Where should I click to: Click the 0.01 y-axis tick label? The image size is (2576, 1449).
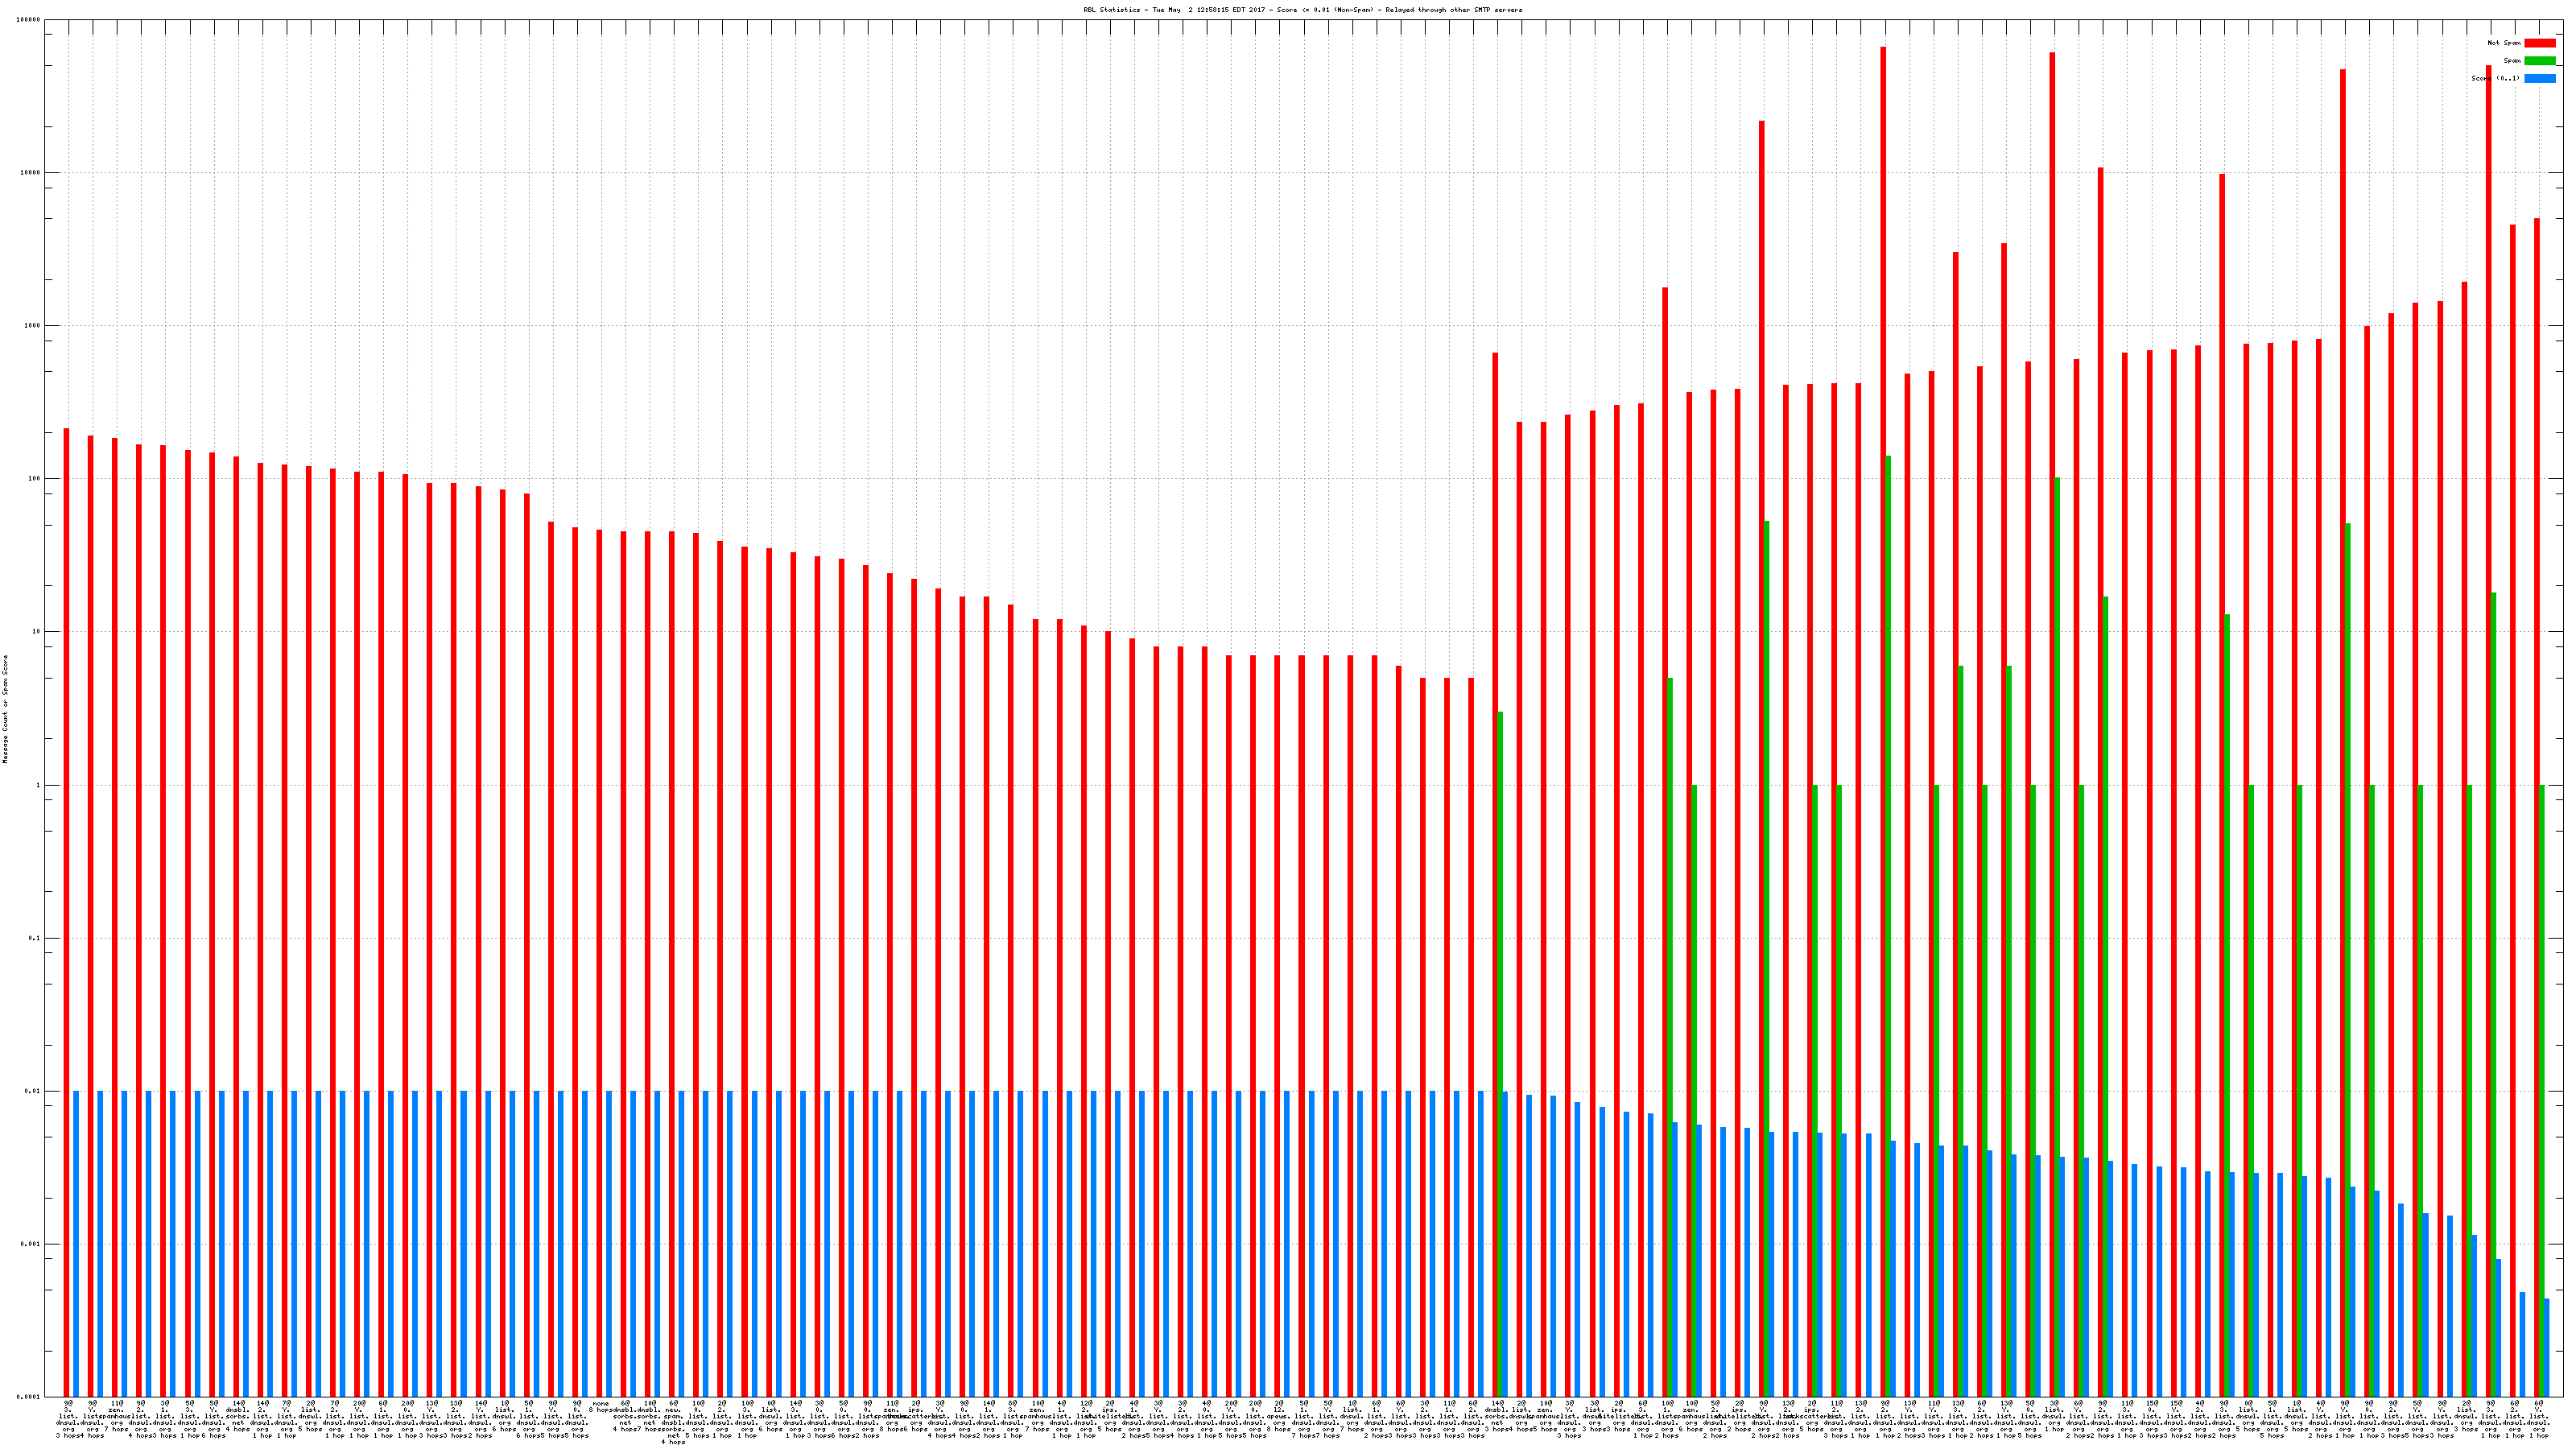tap(34, 1091)
